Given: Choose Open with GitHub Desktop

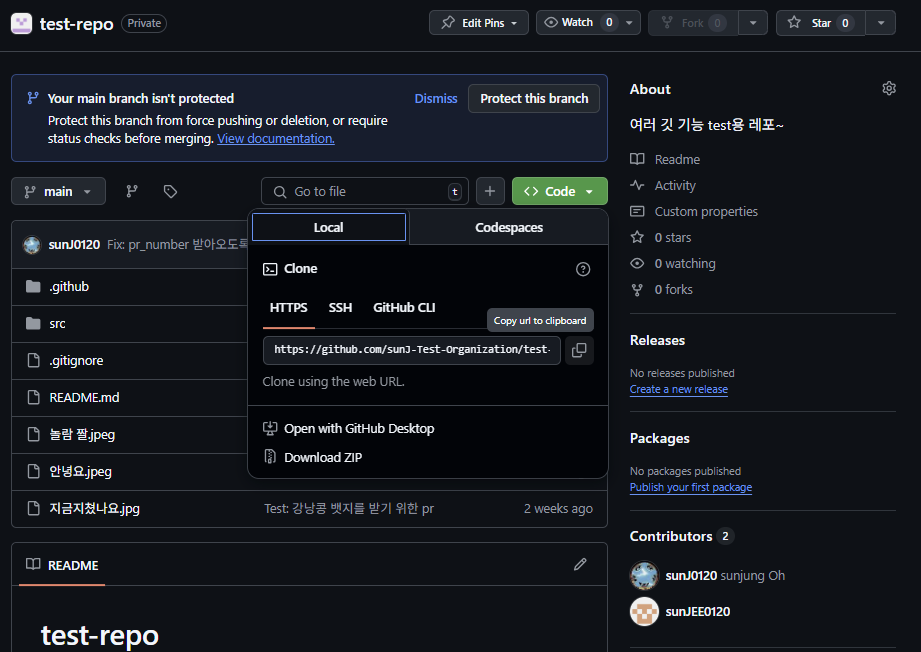Looking at the screenshot, I should pos(359,429).
